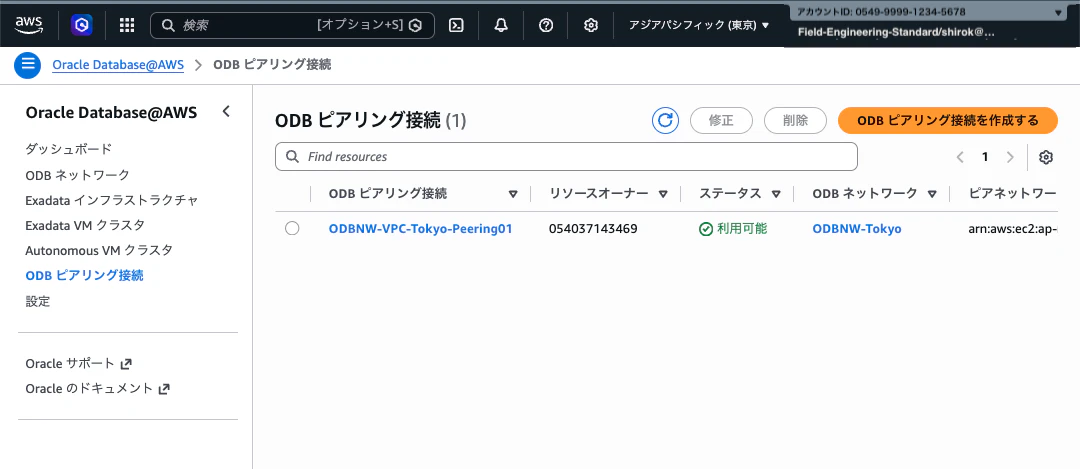
Task: Open table preferences gear icon
Action: point(1046,157)
